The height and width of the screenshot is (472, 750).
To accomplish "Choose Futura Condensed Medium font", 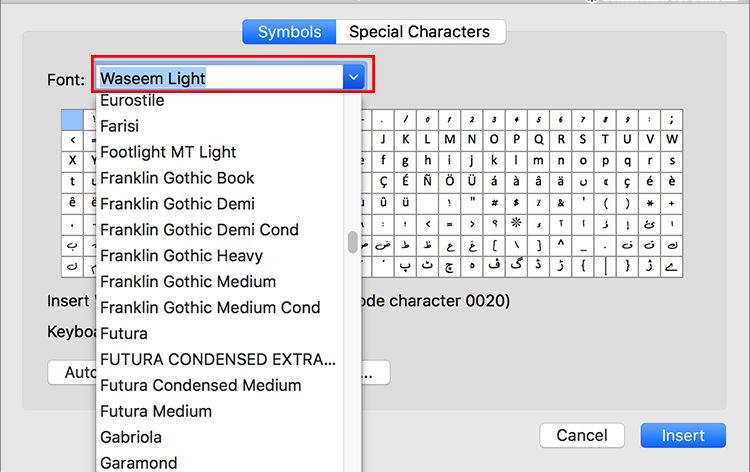I will 200,385.
